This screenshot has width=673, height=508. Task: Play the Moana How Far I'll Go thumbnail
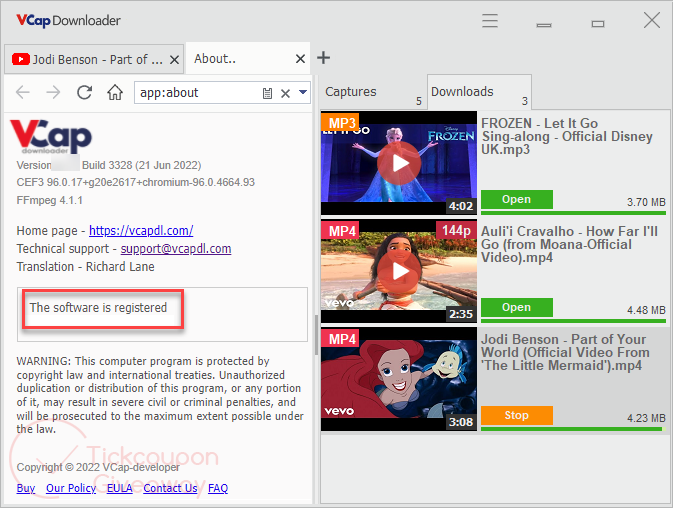[399, 271]
